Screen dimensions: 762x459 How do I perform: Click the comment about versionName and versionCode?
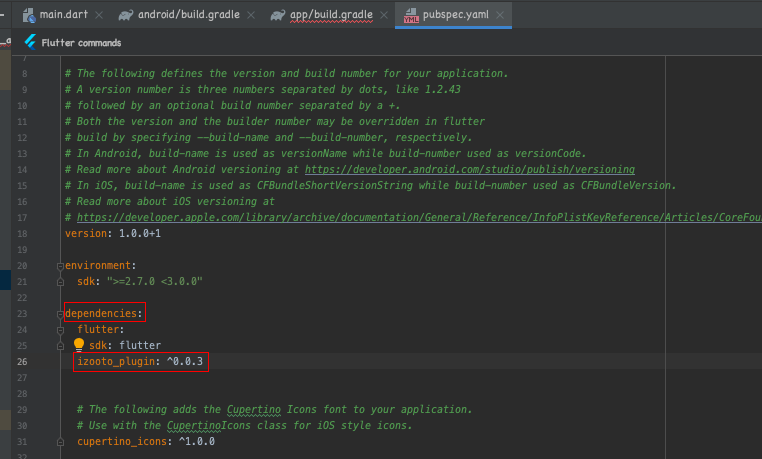point(326,153)
